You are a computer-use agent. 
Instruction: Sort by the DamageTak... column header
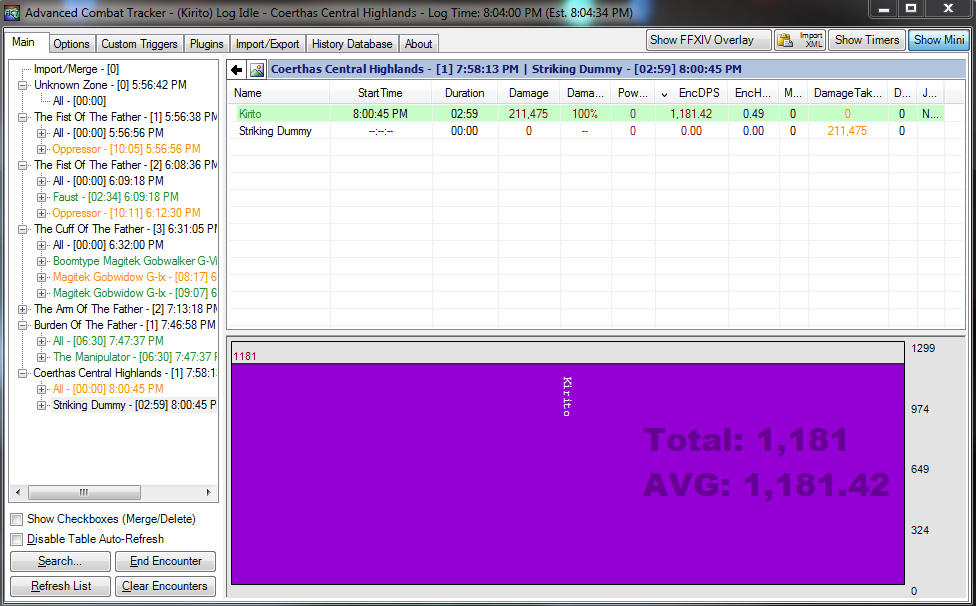coord(847,93)
